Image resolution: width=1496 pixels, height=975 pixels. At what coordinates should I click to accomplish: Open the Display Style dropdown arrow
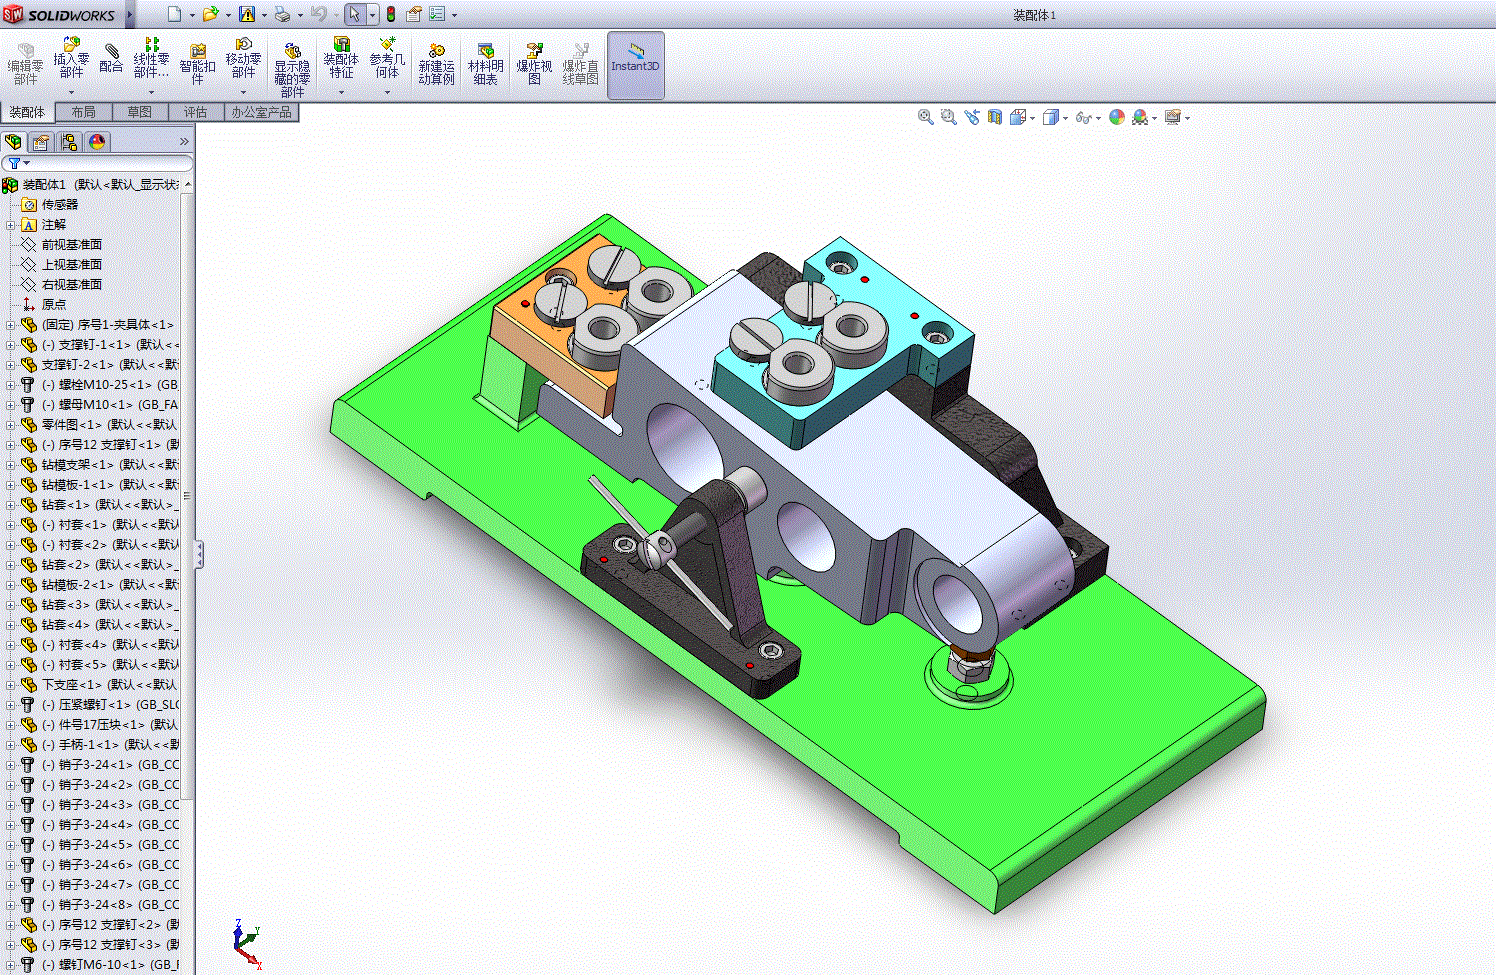(x=1065, y=118)
